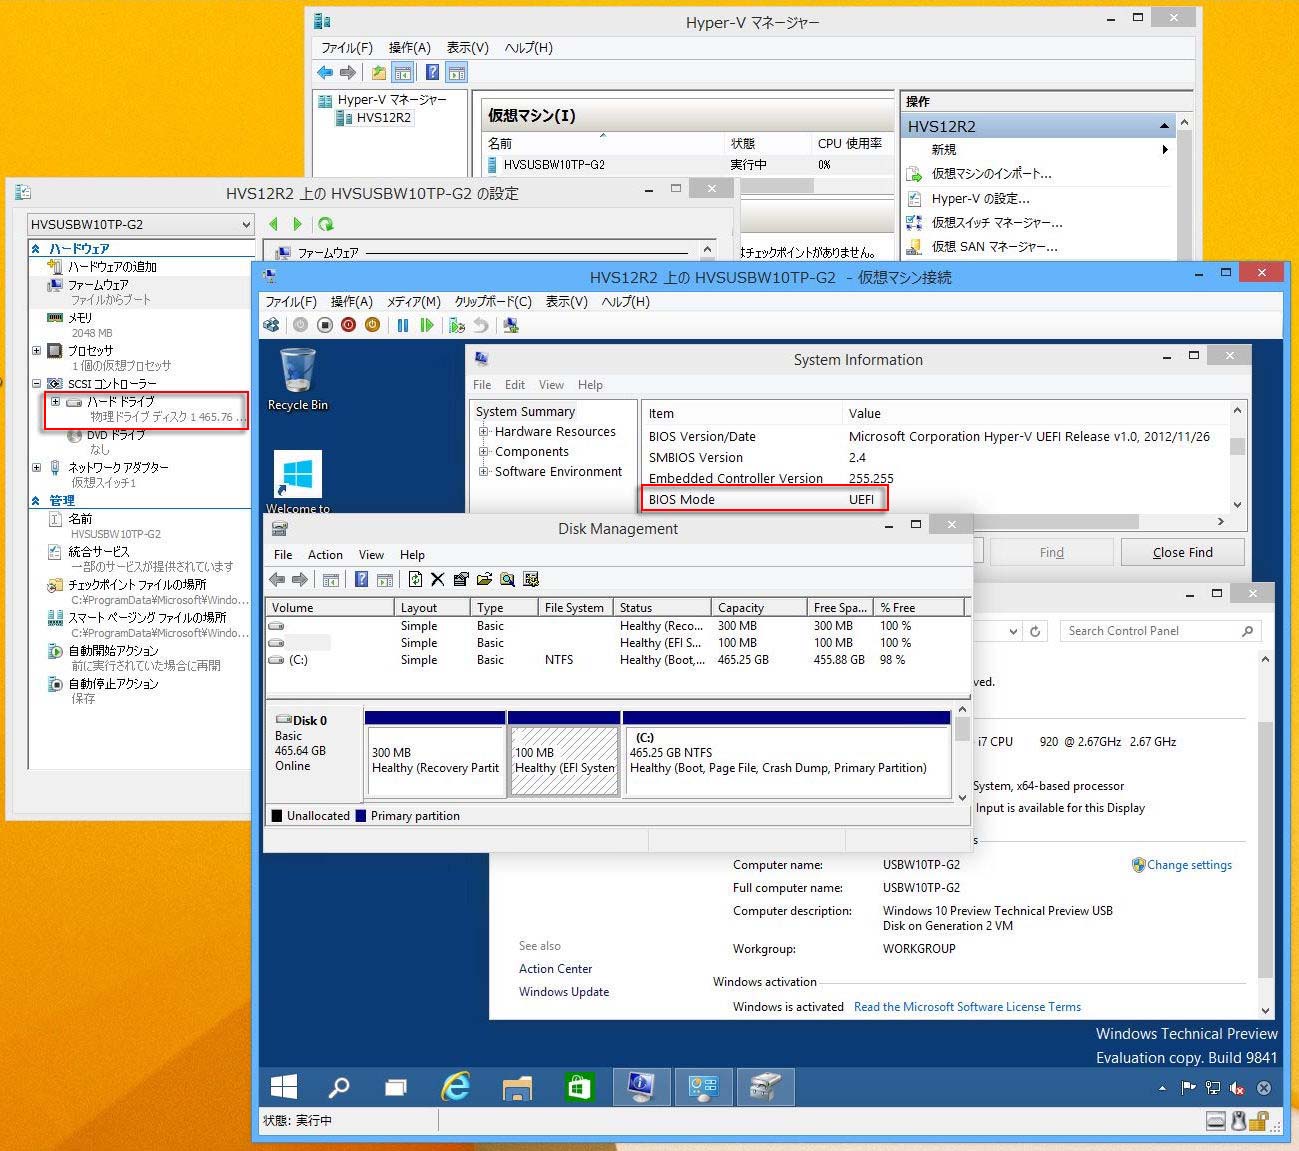Click Refresh icon in Disk Management toolbar
Viewport: 1299px width, 1151px height.
pos(415,579)
